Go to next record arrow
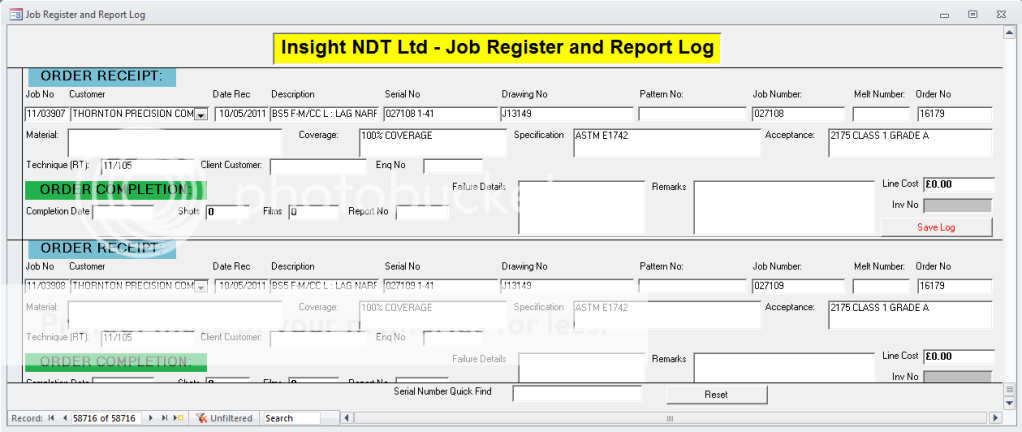This screenshot has width=1022, height=432. pyautogui.click(x=151, y=418)
